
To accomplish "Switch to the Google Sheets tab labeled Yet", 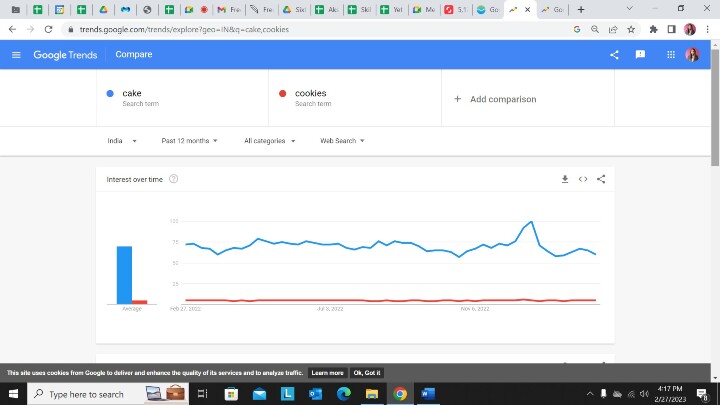I will coord(391,10).
